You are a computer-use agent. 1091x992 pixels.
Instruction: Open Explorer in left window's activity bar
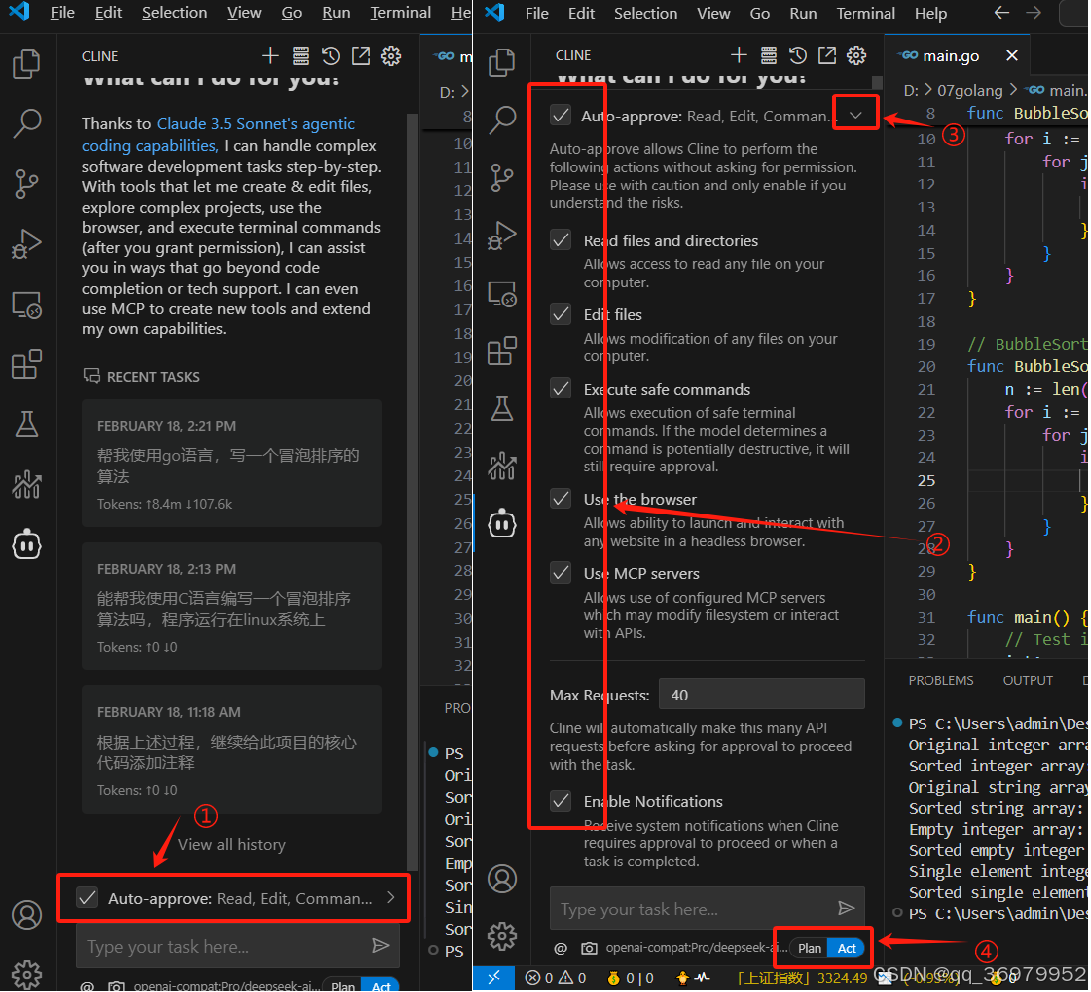click(26, 63)
